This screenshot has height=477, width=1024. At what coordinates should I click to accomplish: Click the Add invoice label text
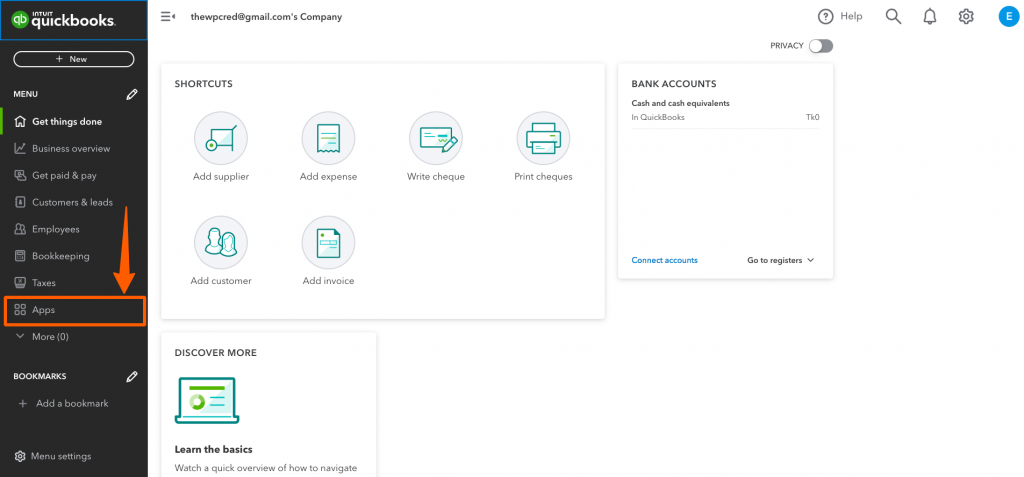(328, 281)
